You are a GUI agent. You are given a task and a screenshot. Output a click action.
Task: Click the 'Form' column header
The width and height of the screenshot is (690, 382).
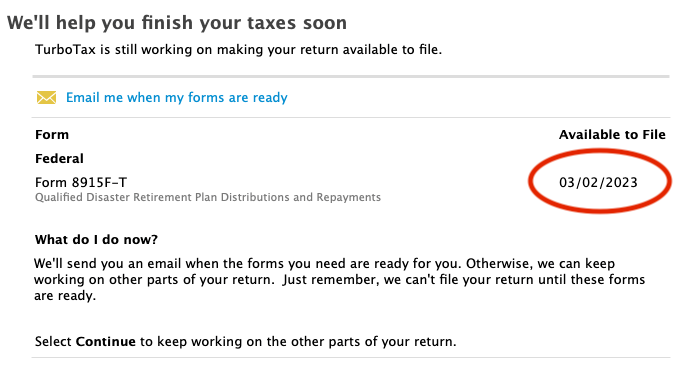tap(52, 135)
